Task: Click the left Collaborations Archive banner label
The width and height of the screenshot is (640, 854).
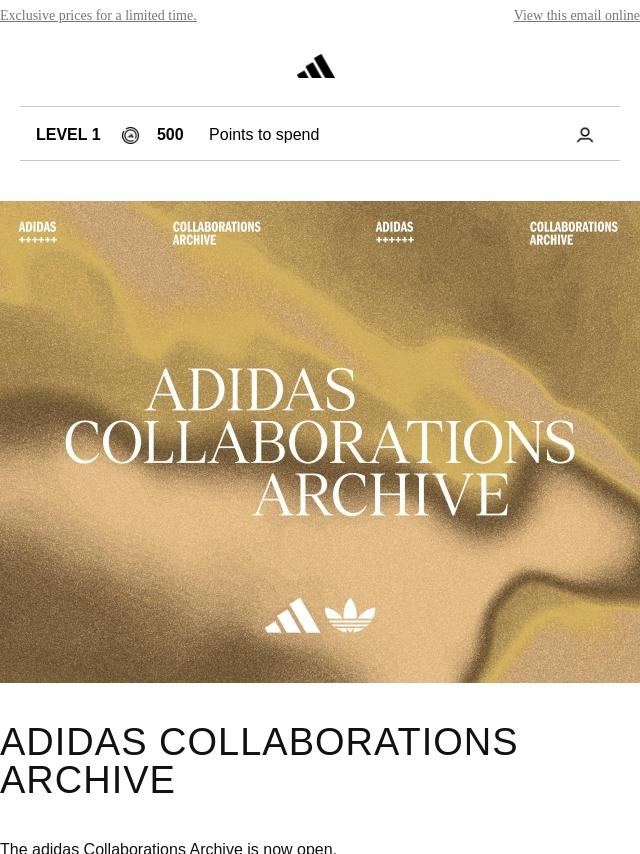Action: [x=217, y=233]
